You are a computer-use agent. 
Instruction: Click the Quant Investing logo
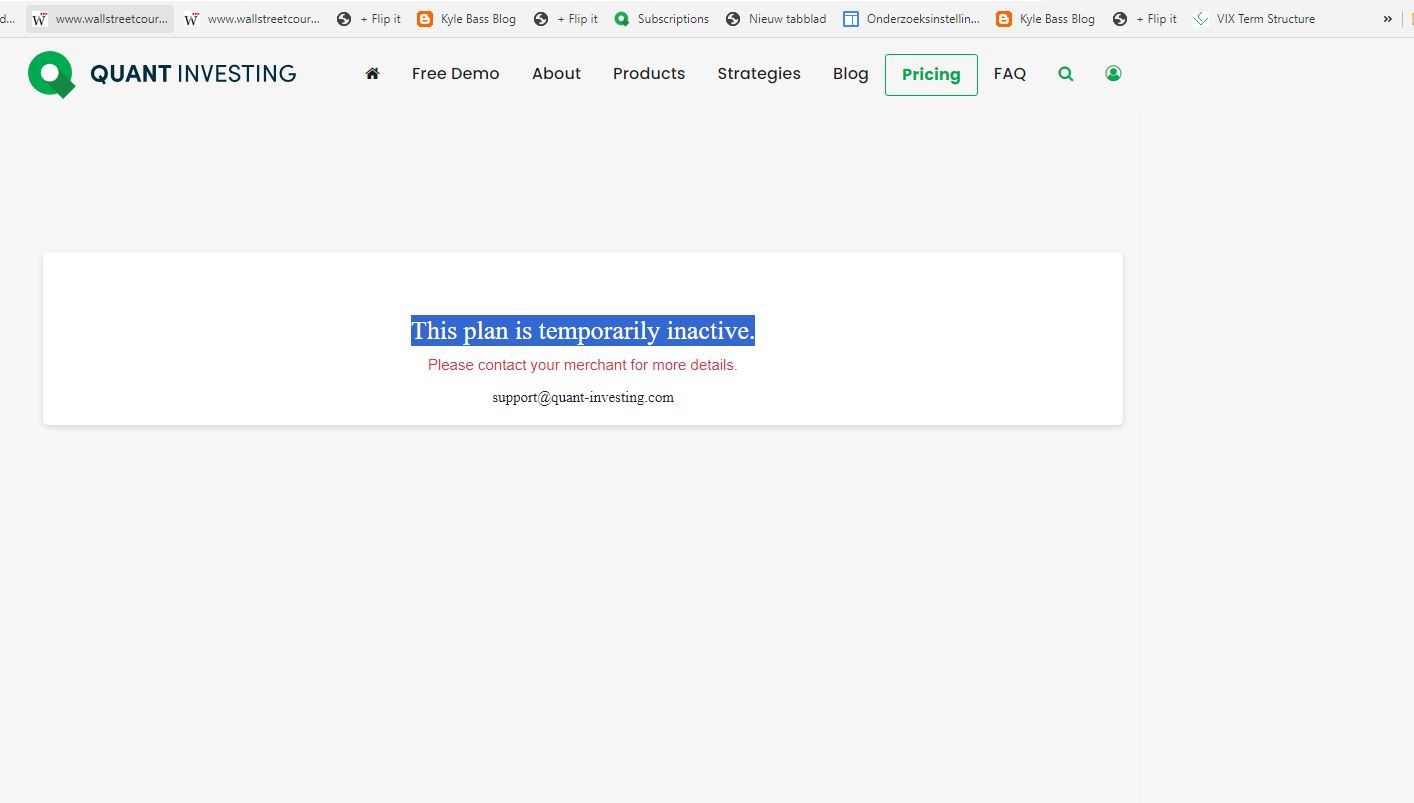coord(162,74)
